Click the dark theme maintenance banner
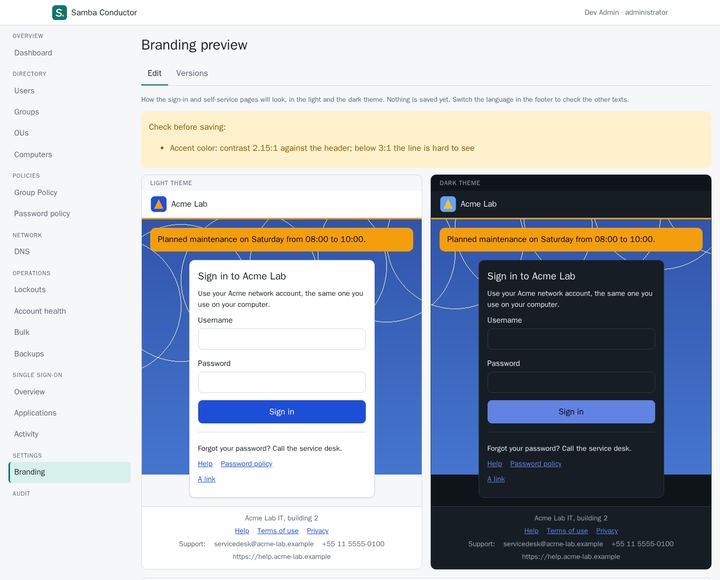Screen dimensions: 720x580 (571, 240)
